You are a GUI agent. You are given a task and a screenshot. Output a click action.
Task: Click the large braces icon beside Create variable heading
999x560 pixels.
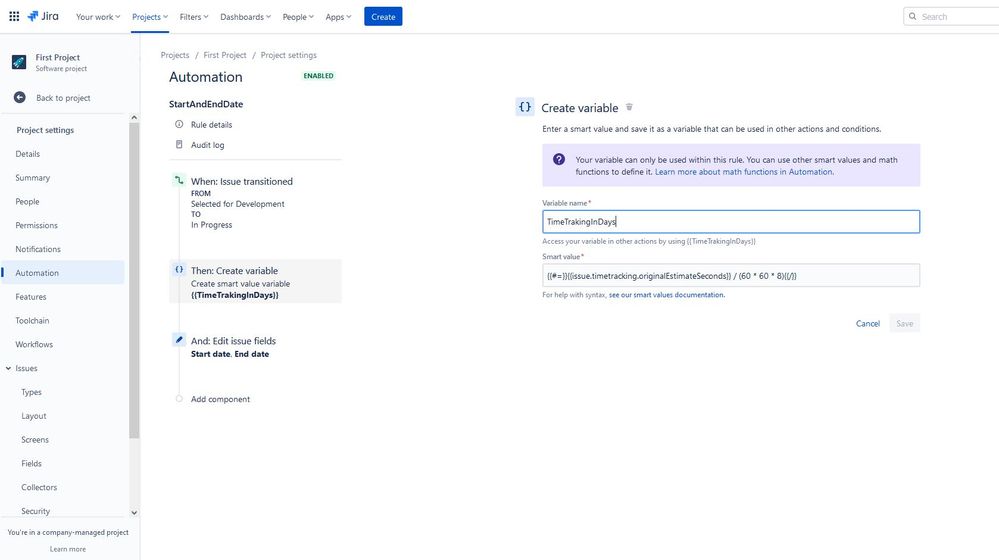(x=524, y=107)
